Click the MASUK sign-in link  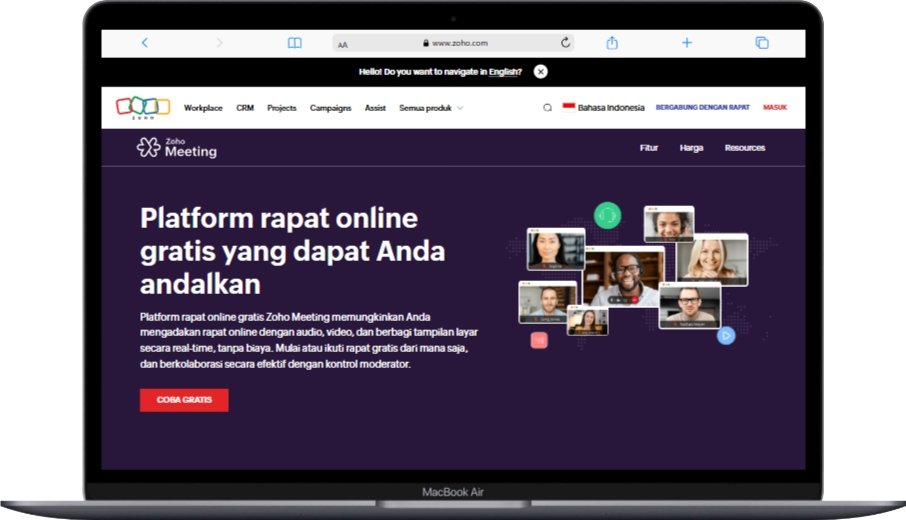pos(775,107)
